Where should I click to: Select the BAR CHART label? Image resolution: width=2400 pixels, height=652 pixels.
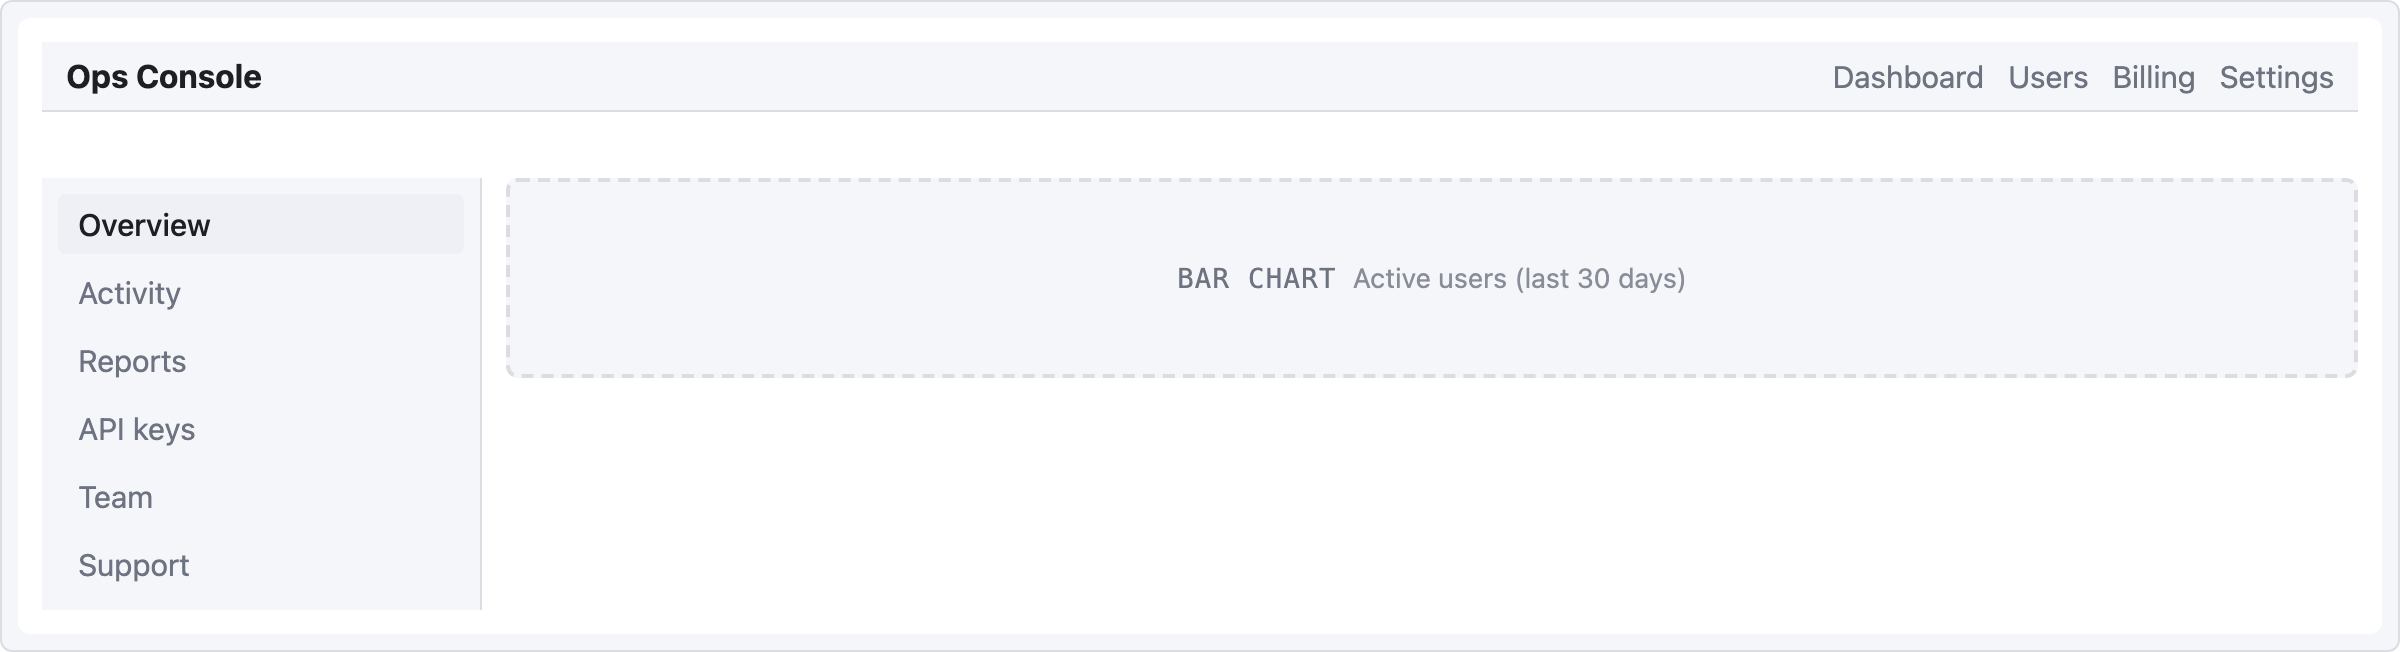click(1256, 280)
